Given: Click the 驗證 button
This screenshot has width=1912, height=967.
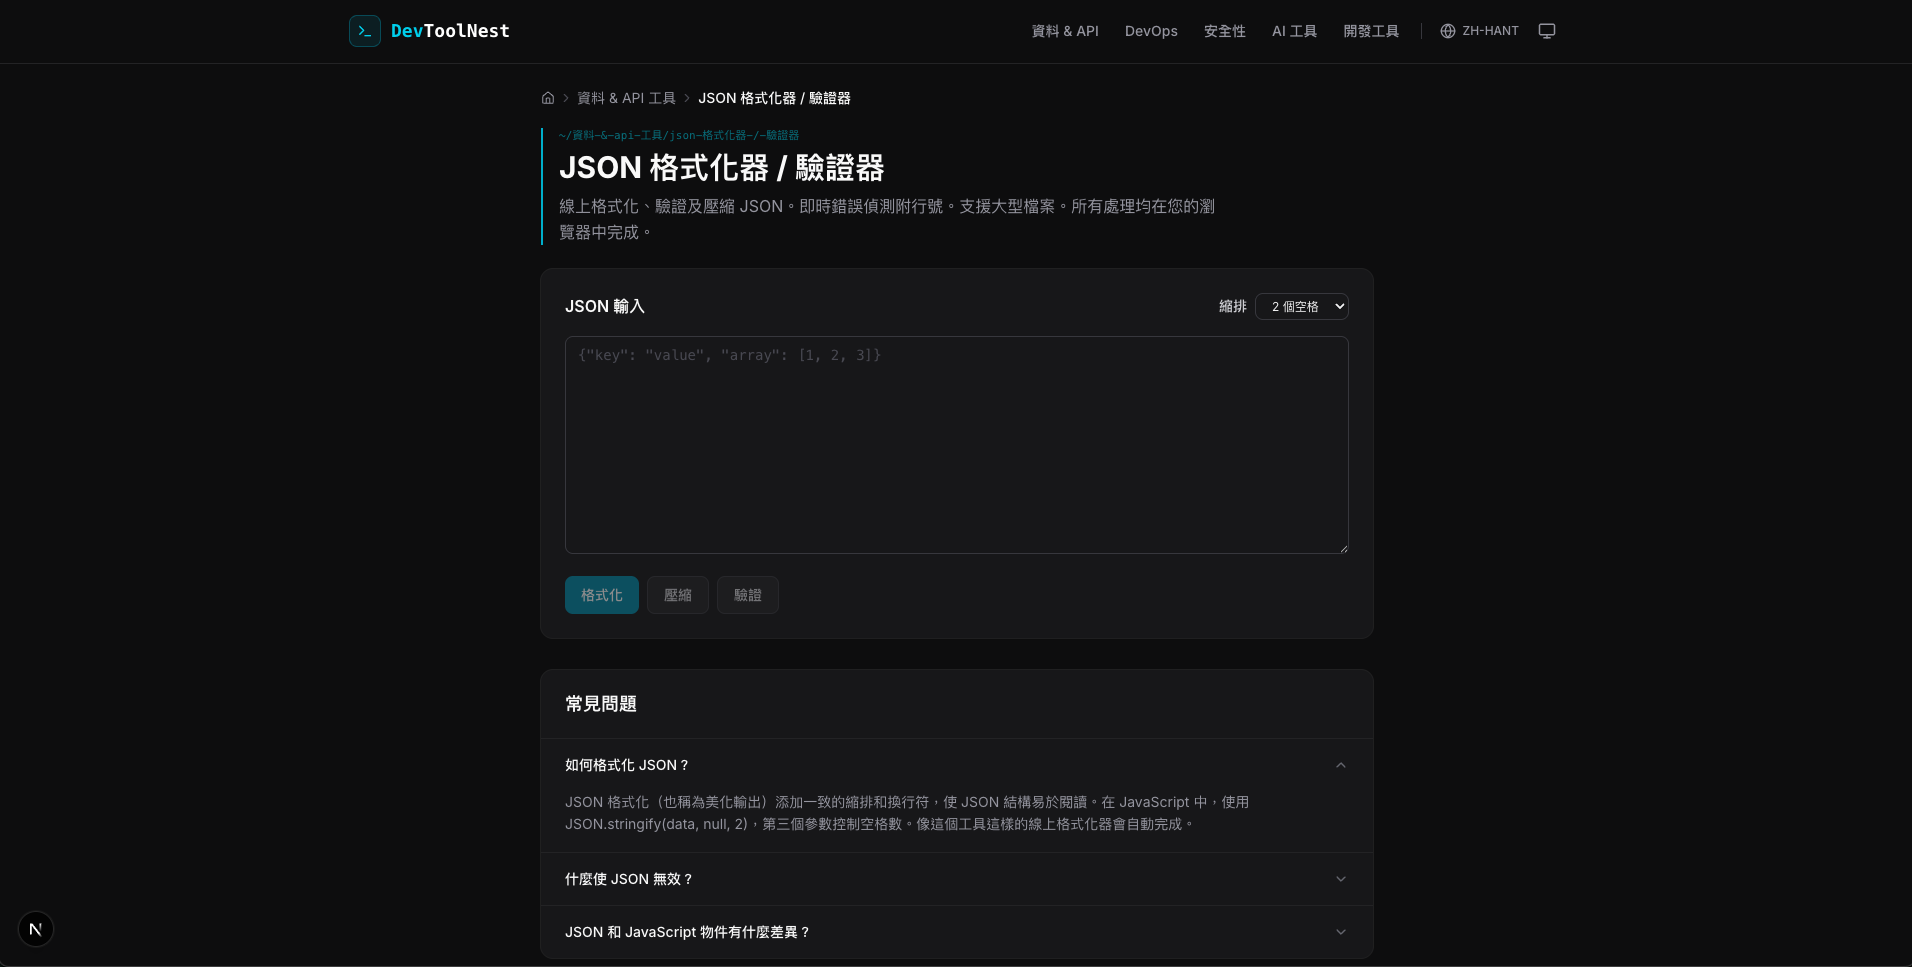Looking at the screenshot, I should pos(748,595).
